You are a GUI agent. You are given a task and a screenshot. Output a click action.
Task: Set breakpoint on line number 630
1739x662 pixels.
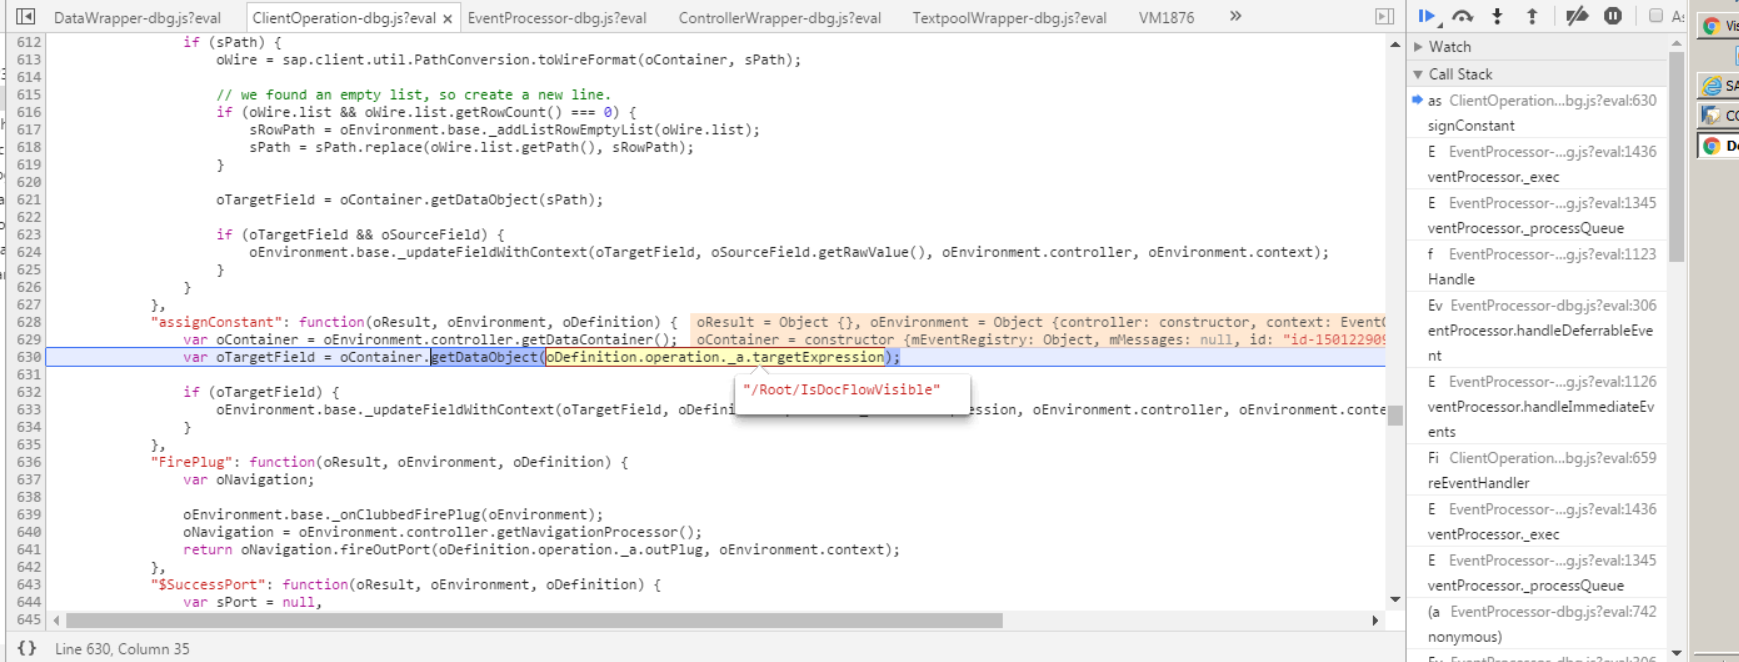click(x=29, y=357)
